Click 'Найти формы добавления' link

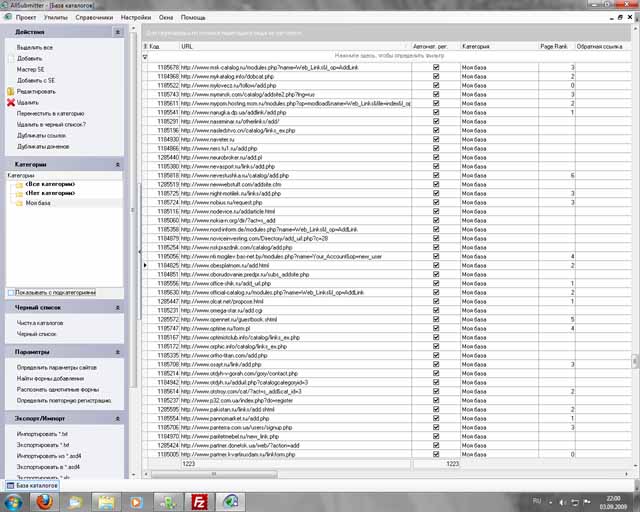50,378
